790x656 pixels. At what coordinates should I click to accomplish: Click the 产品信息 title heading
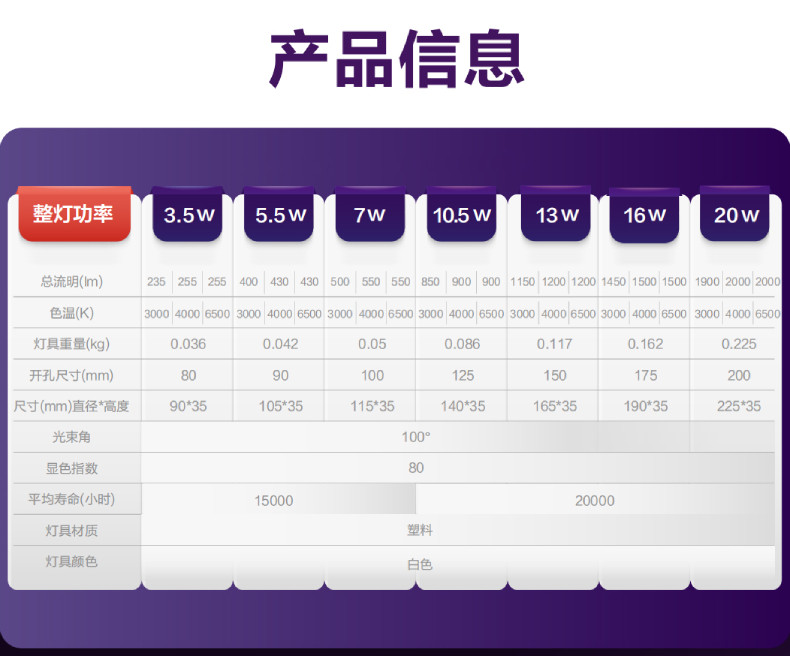(x=397, y=59)
